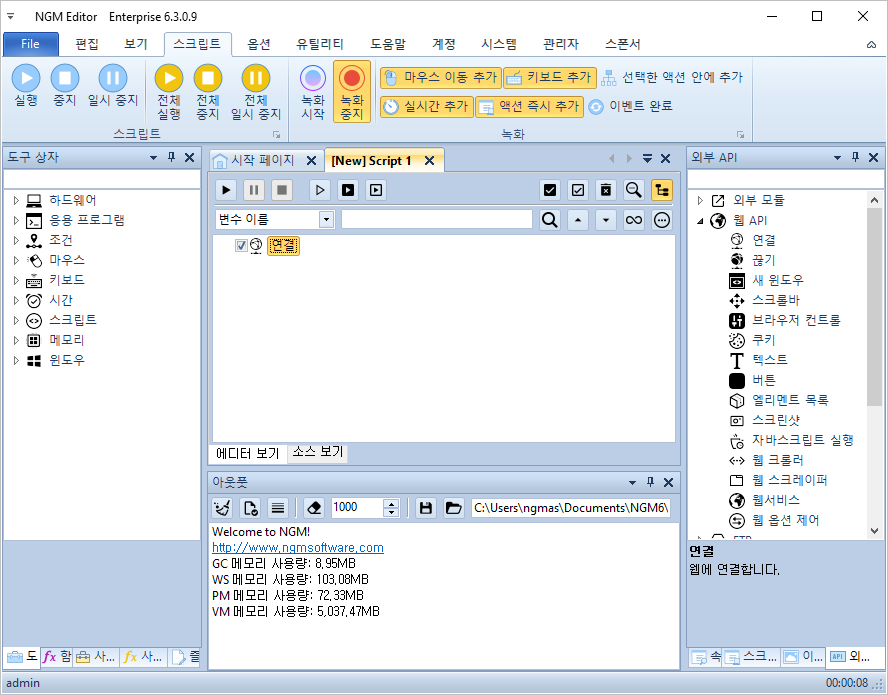Click the 실행 run script icon

coord(26,78)
